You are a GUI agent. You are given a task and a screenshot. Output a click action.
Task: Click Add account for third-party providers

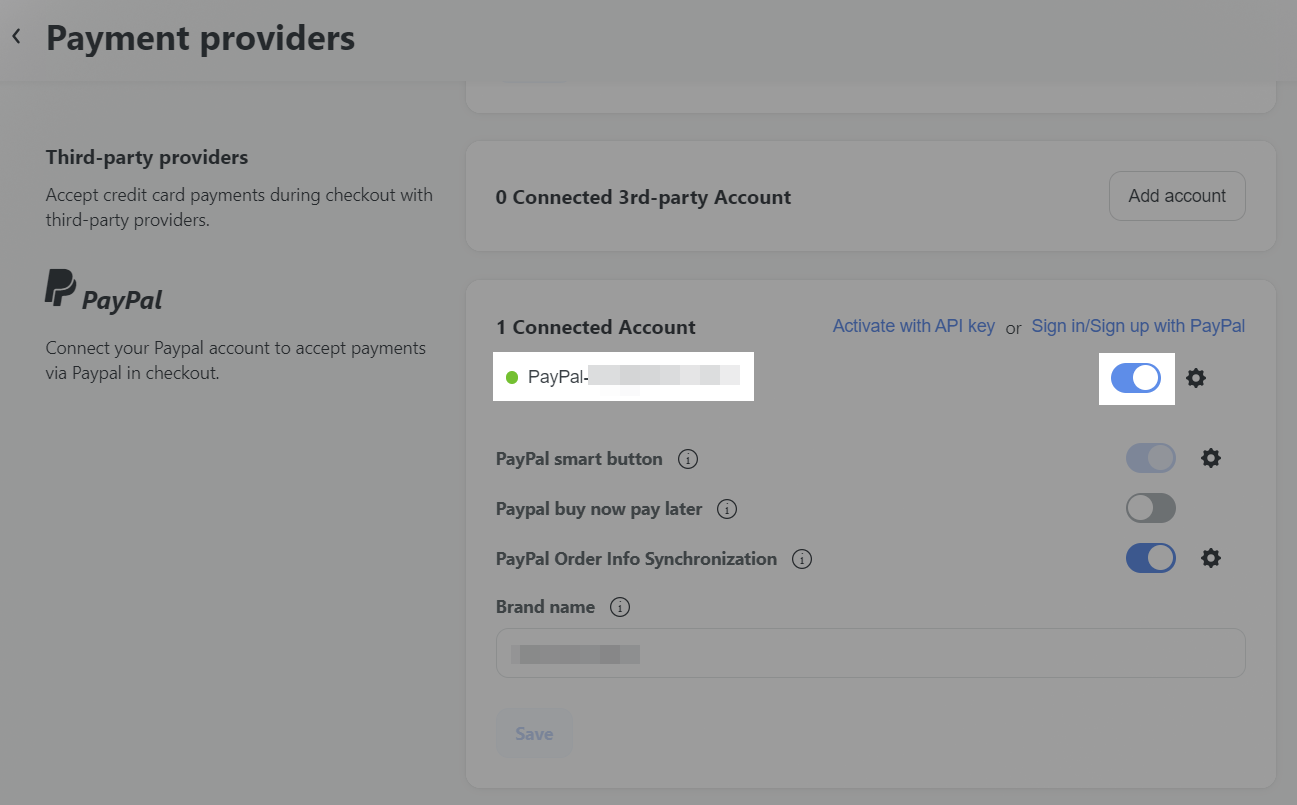coord(1177,196)
